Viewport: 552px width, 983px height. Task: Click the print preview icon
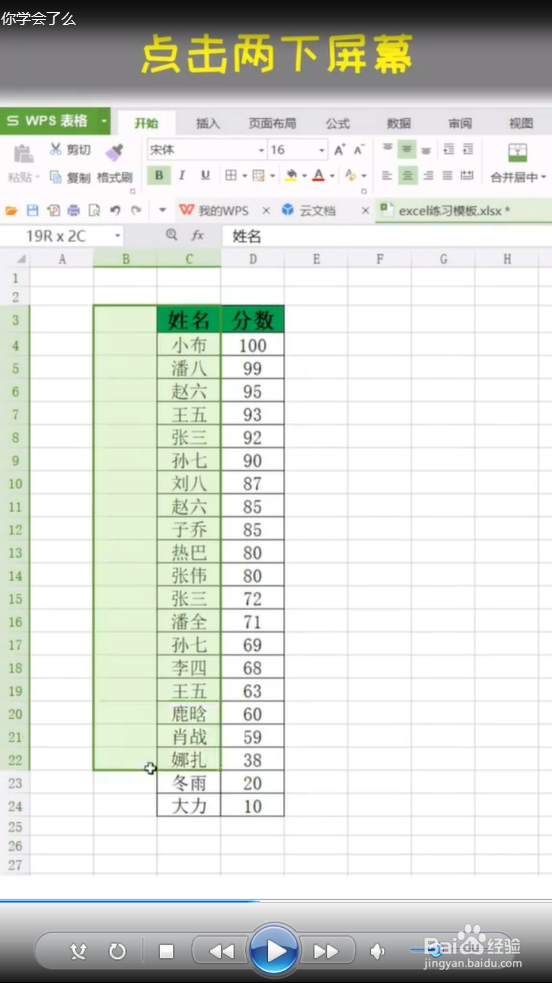[x=94, y=211]
